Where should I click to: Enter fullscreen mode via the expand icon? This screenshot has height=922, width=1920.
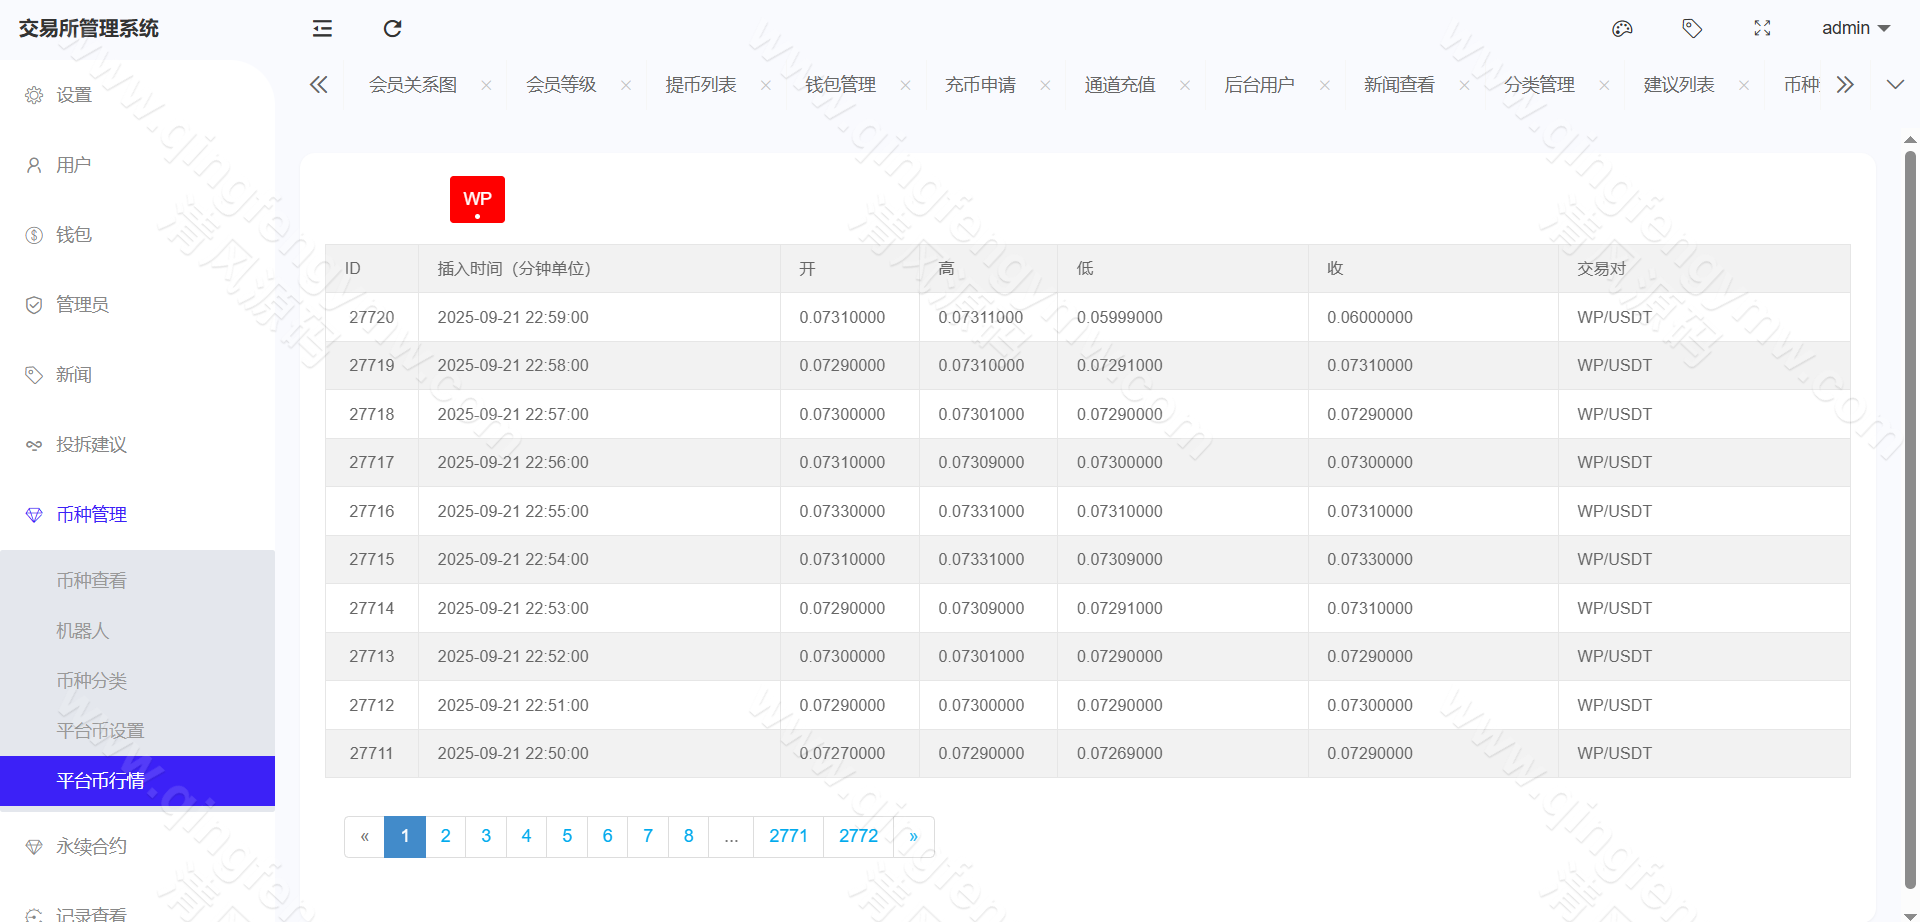(1762, 28)
